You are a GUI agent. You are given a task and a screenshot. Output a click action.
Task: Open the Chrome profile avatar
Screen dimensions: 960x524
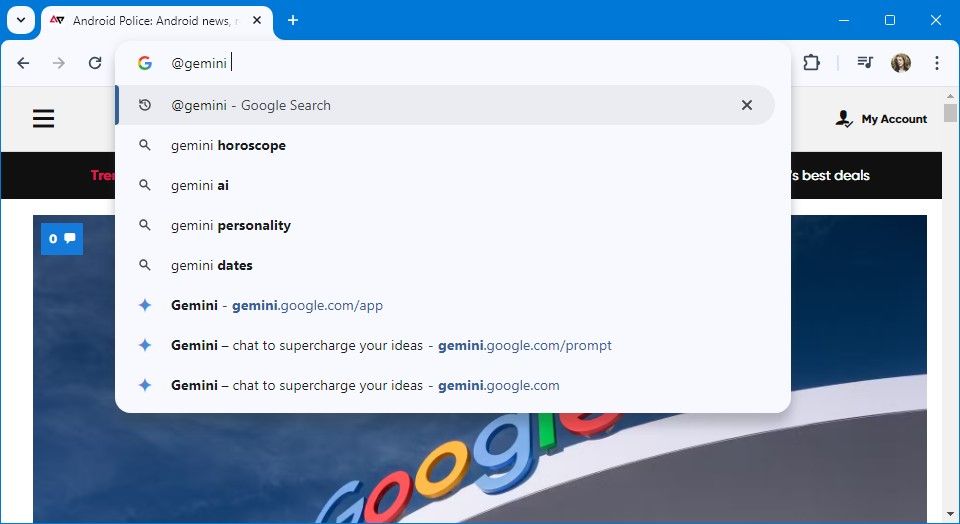click(901, 63)
